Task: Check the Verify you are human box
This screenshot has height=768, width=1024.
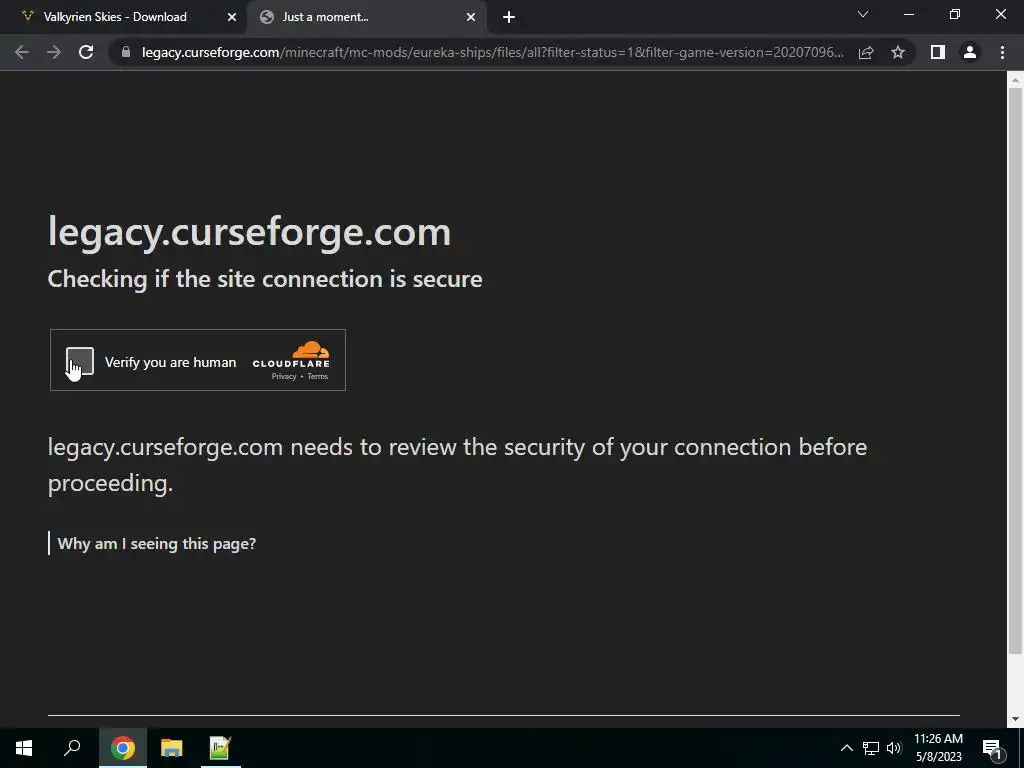Action: 80,361
